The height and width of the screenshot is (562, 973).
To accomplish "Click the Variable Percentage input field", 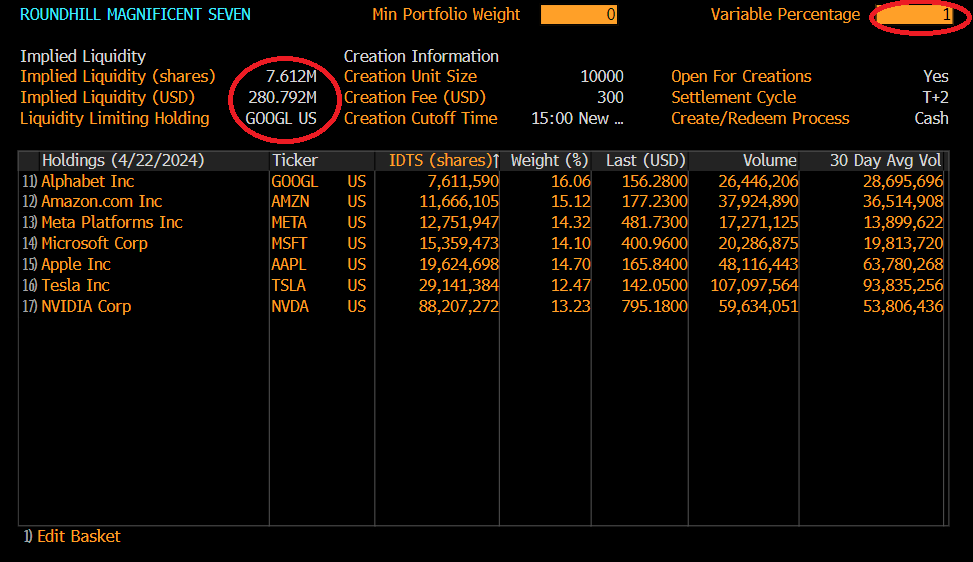I will click(x=914, y=14).
